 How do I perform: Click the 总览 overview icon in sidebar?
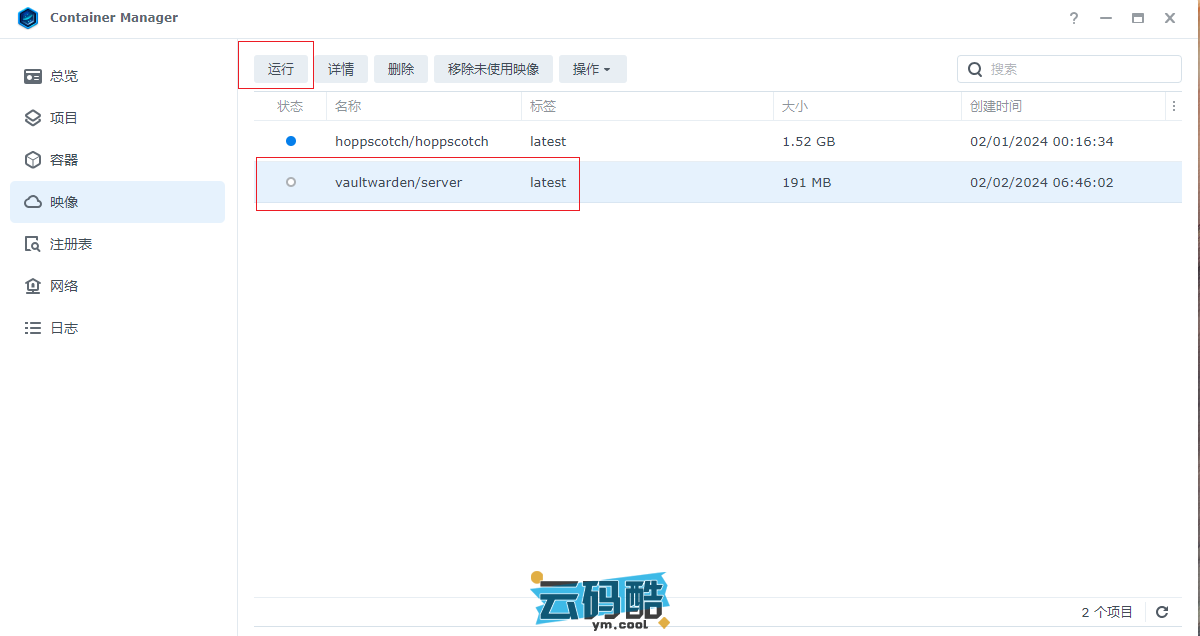pyautogui.click(x=33, y=76)
